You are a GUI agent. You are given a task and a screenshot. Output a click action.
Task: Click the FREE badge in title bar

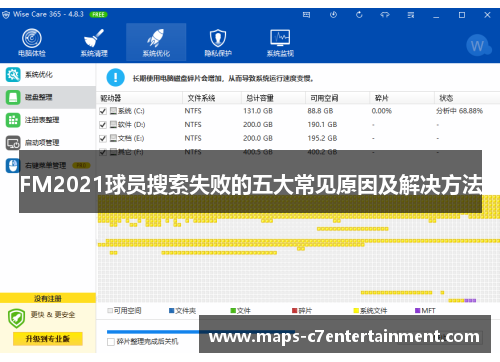pyautogui.click(x=98, y=15)
